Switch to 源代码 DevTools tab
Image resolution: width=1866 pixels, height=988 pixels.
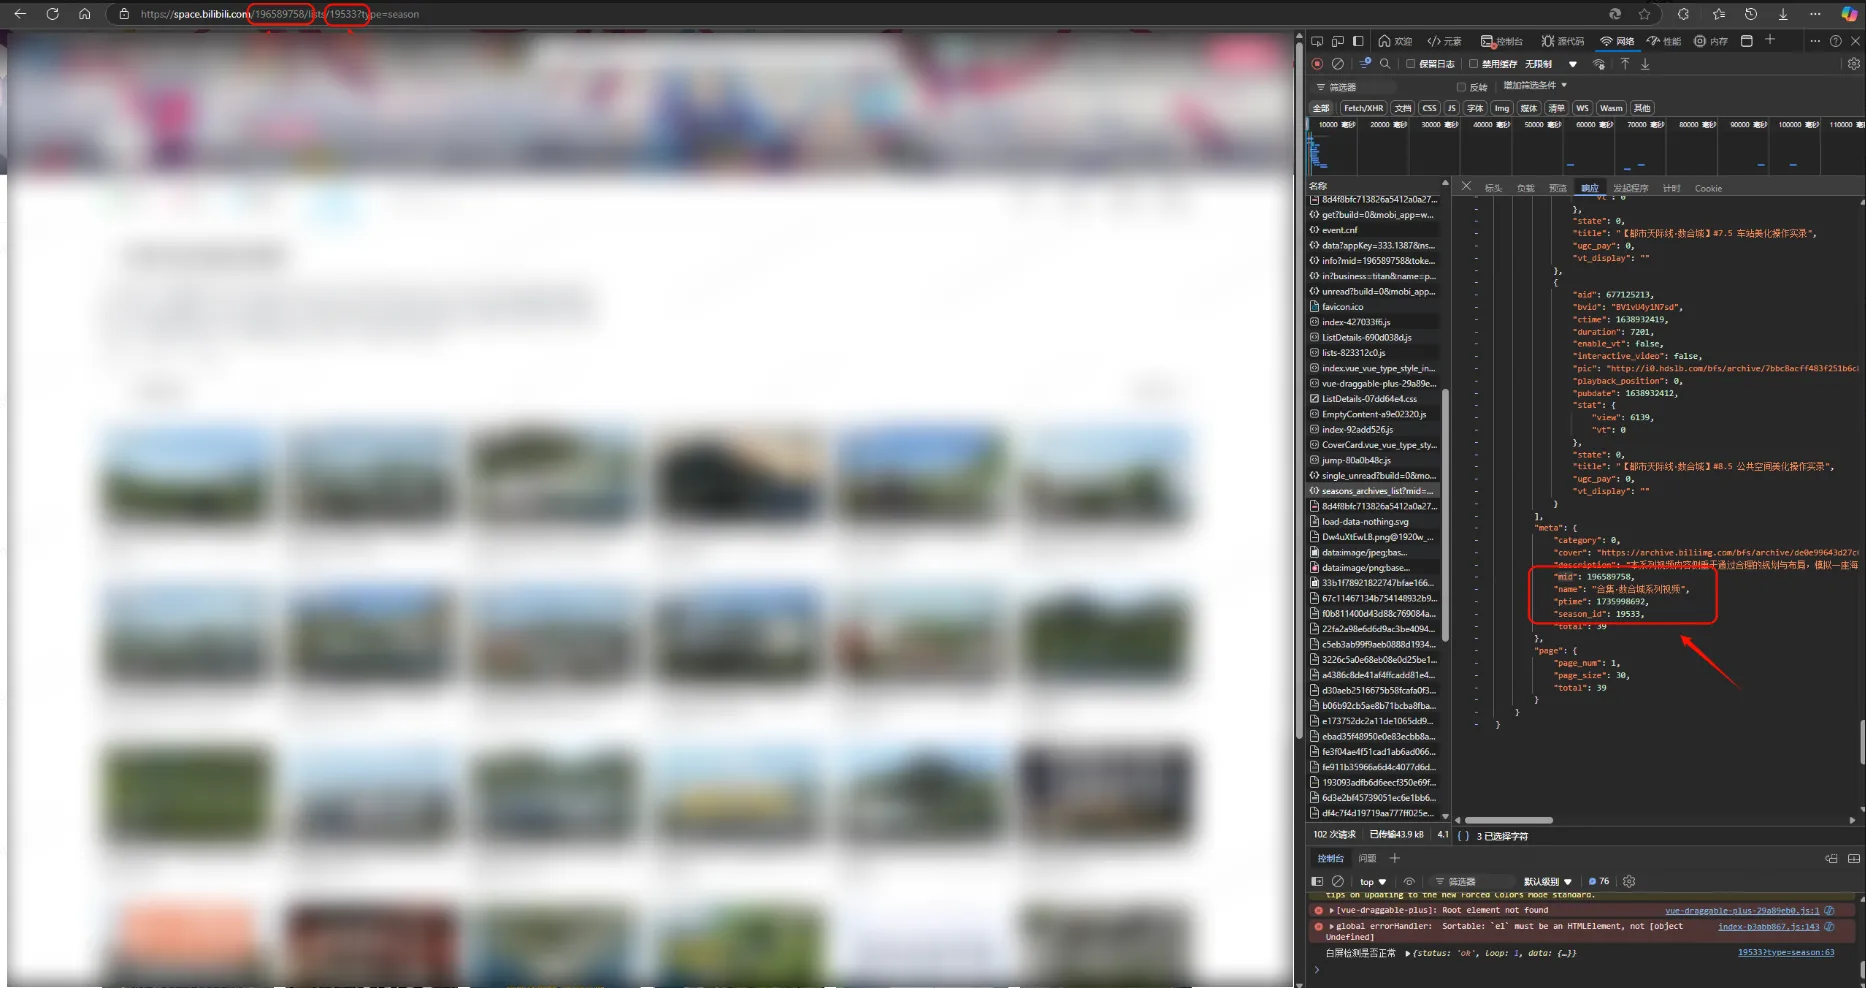1563,41
